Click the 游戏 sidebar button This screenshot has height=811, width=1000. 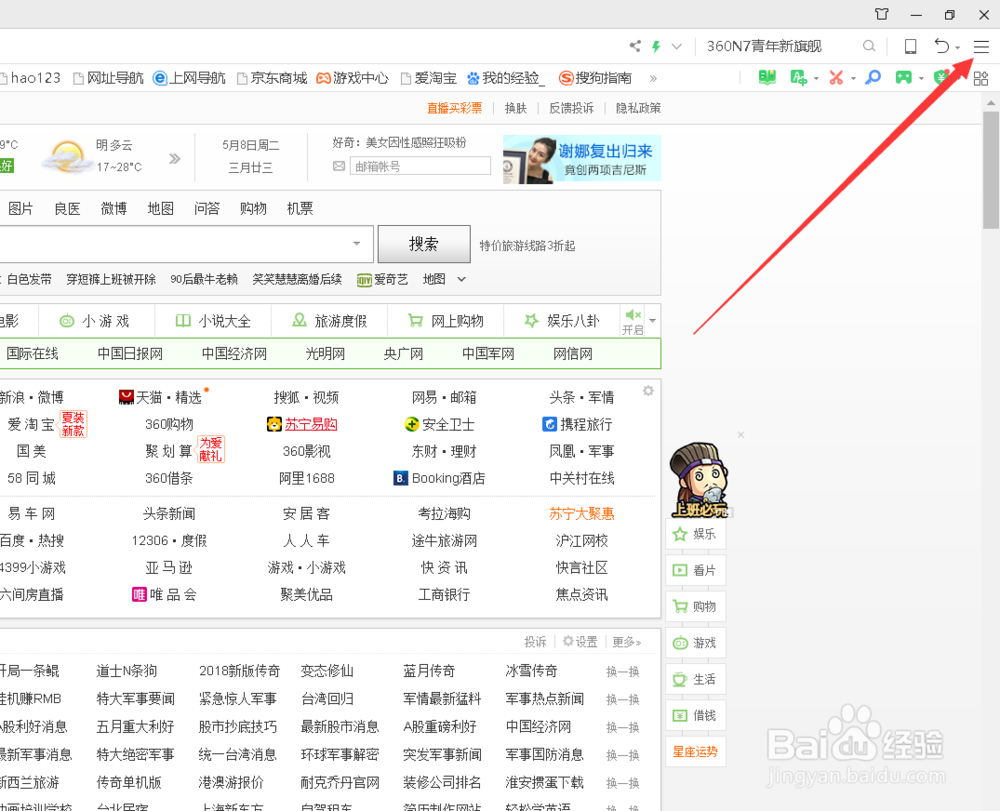point(696,643)
